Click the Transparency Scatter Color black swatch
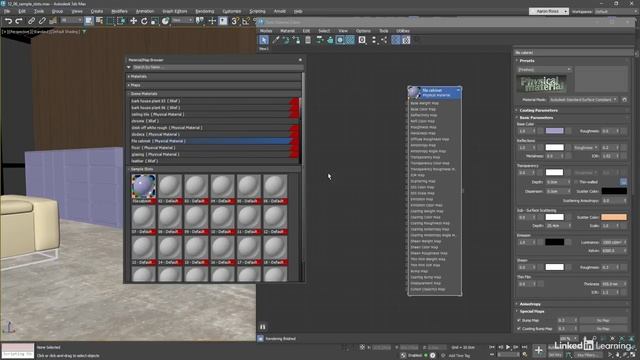 click(x=613, y=191)
